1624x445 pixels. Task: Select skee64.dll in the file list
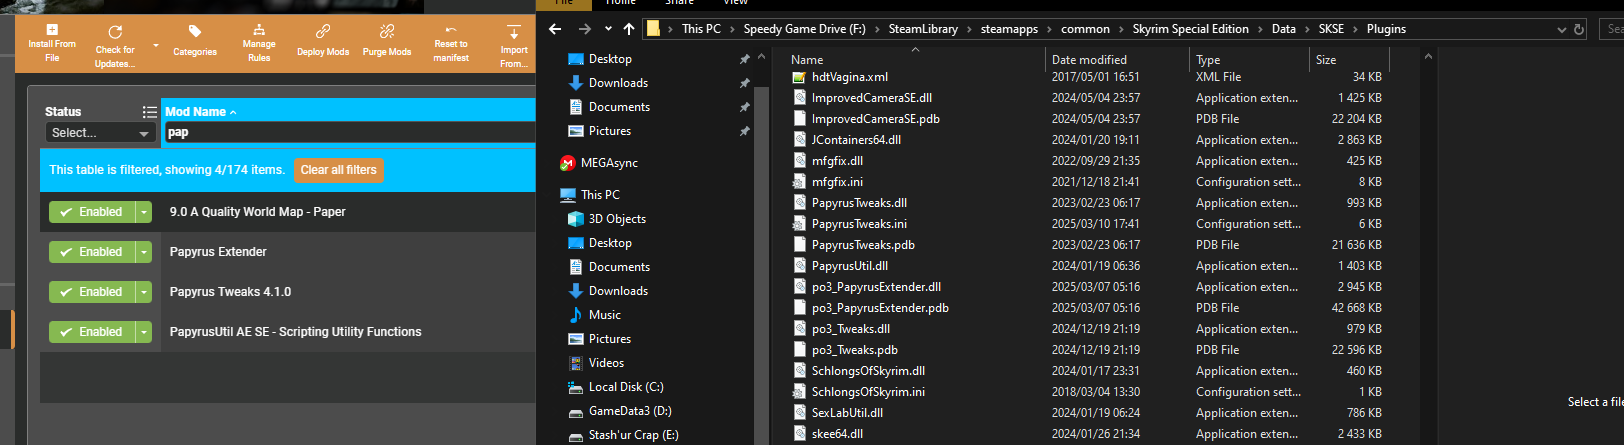point(837,434)
